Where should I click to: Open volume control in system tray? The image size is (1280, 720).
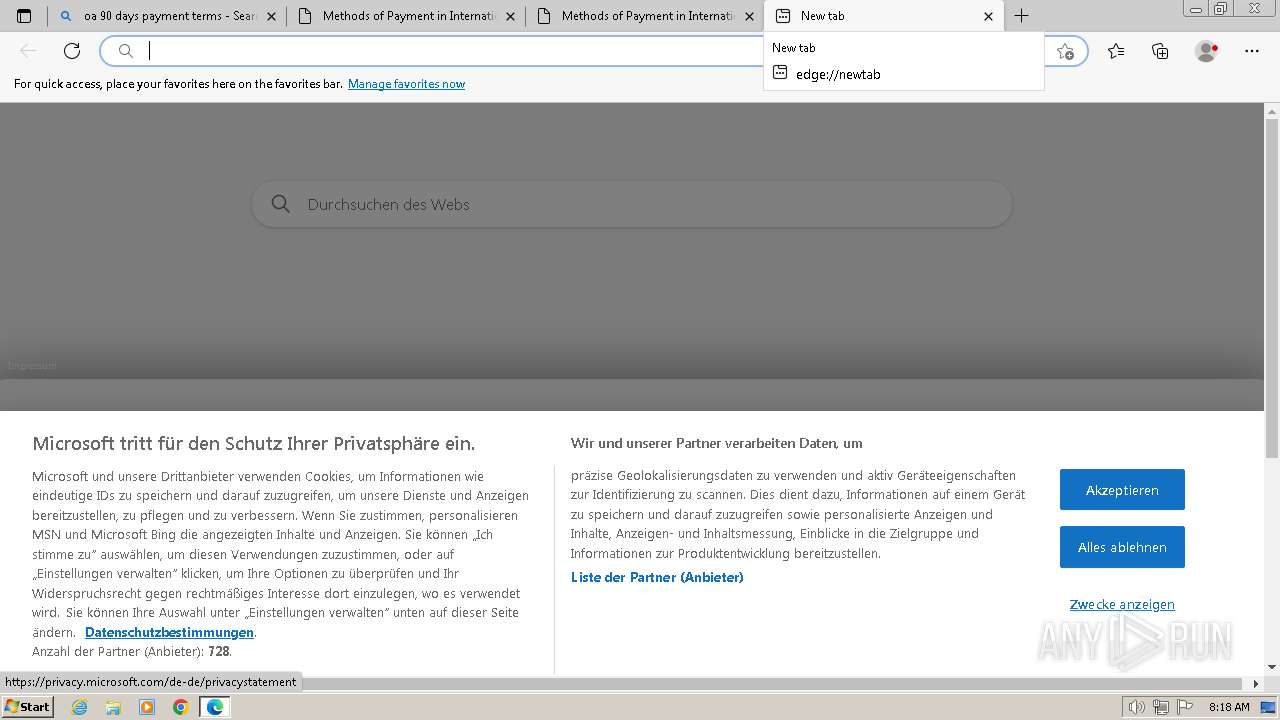pyautogui.click(x=1136, y=707)
